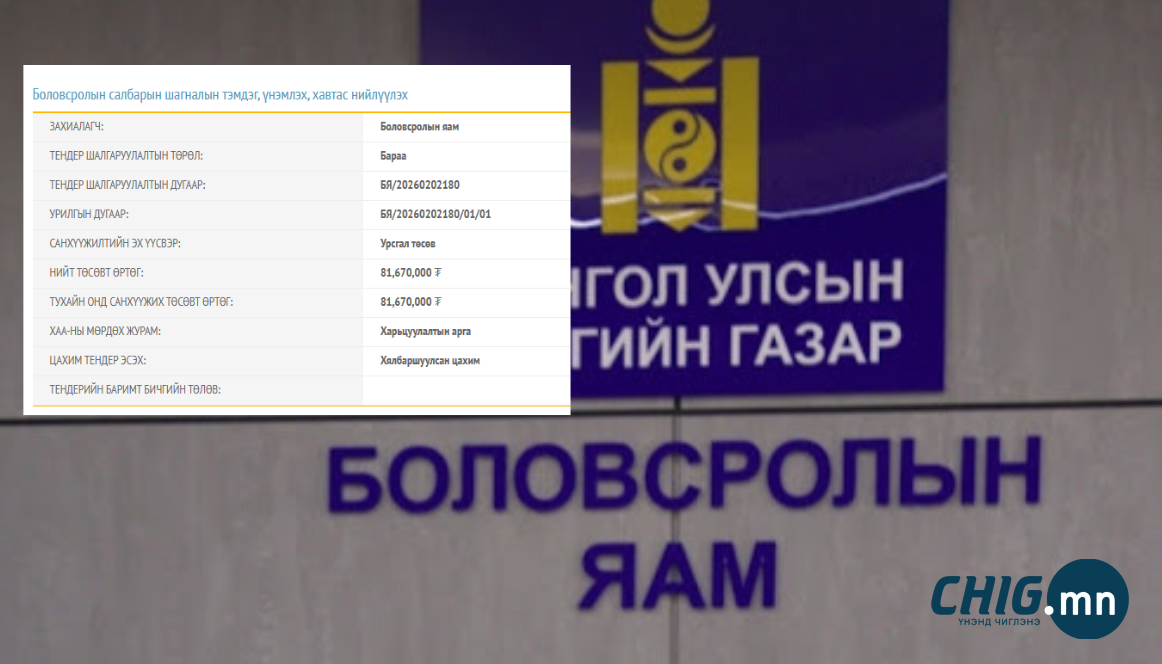Click the empty ТЕНДЕРИЙН БАРИМТ БИЧГИЙН ТӨЛӨВ value cell
Image resolution: width=1162 pixels, height=664 pixels.
point(466,389)
